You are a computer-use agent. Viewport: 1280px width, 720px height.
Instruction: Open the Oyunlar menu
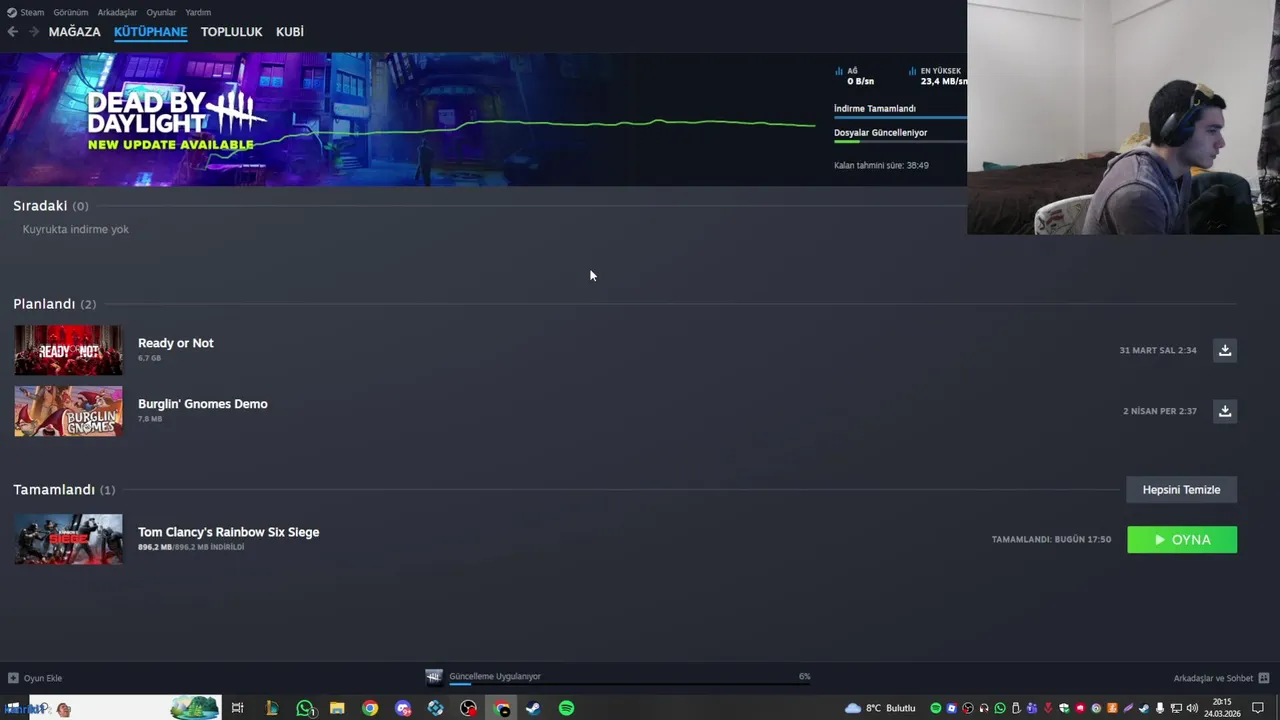161,12
